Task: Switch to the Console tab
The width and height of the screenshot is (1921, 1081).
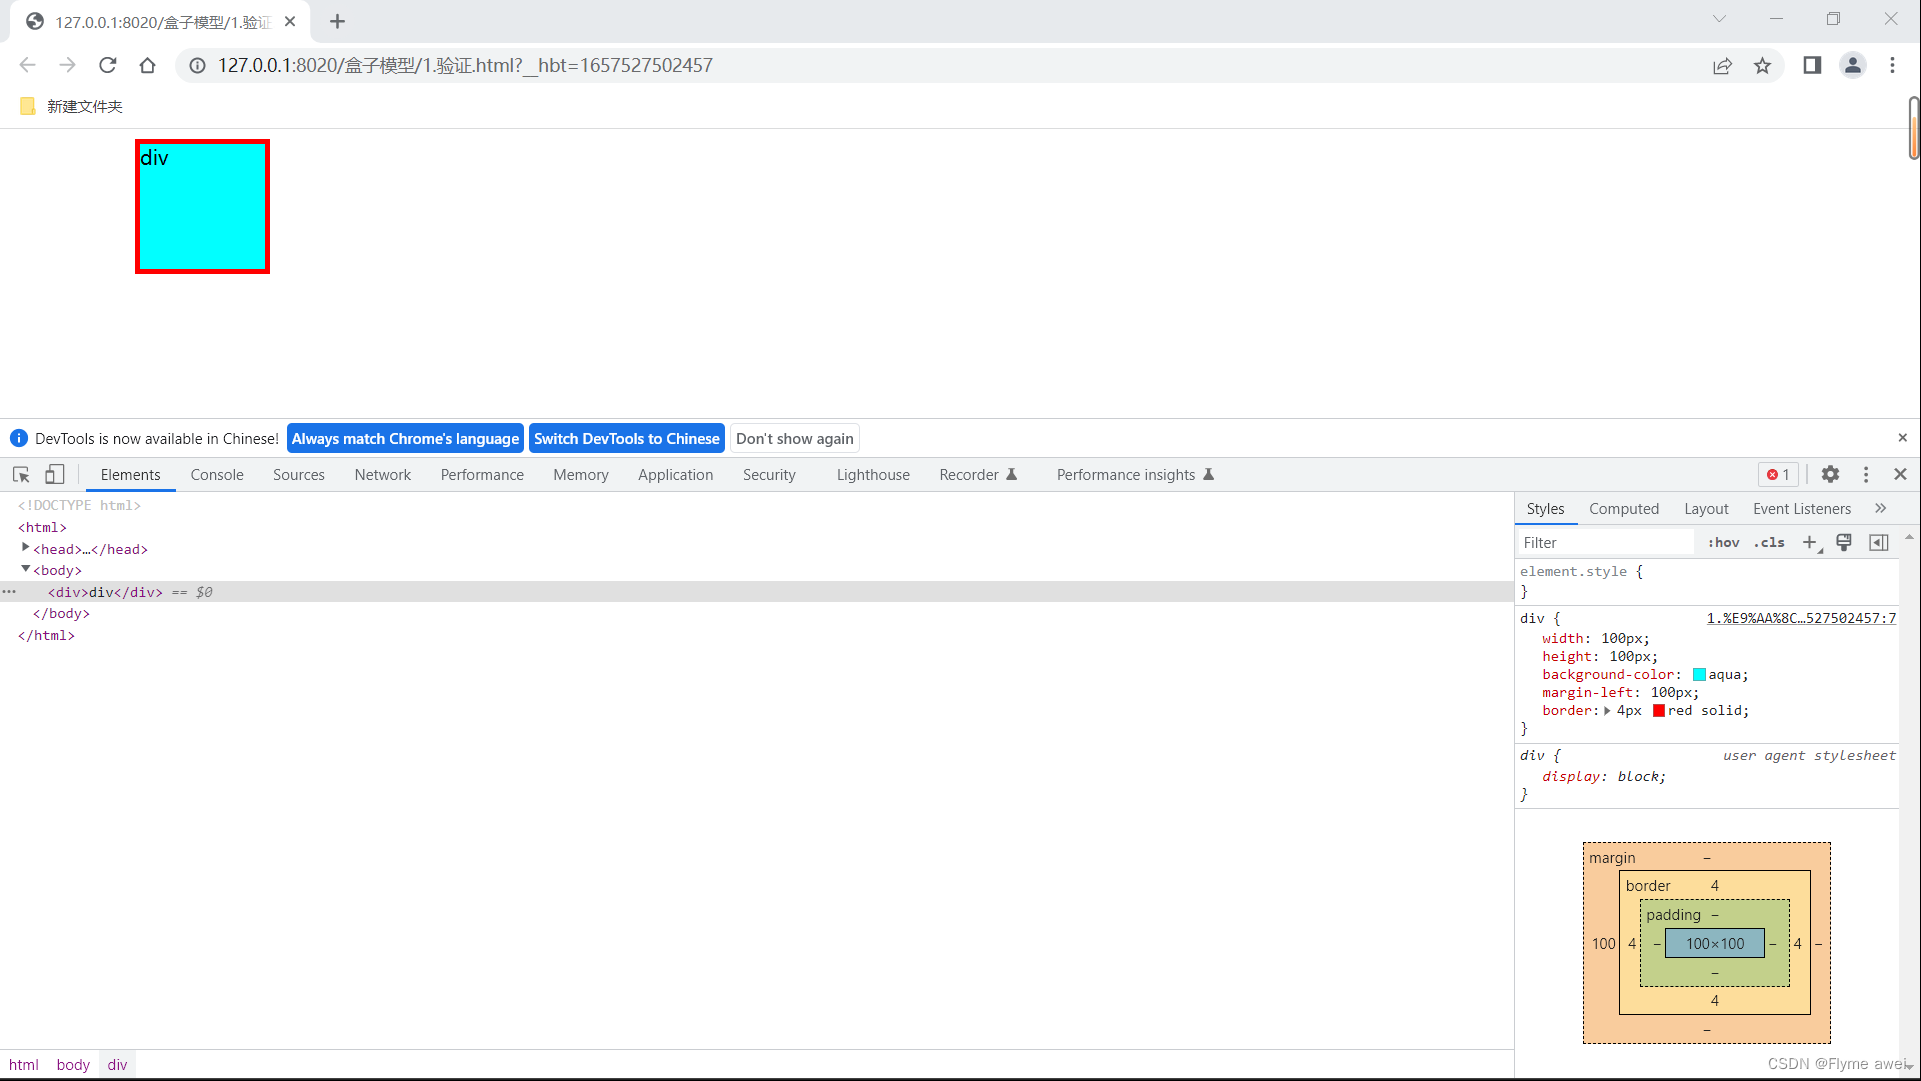Action: point(217,475)
